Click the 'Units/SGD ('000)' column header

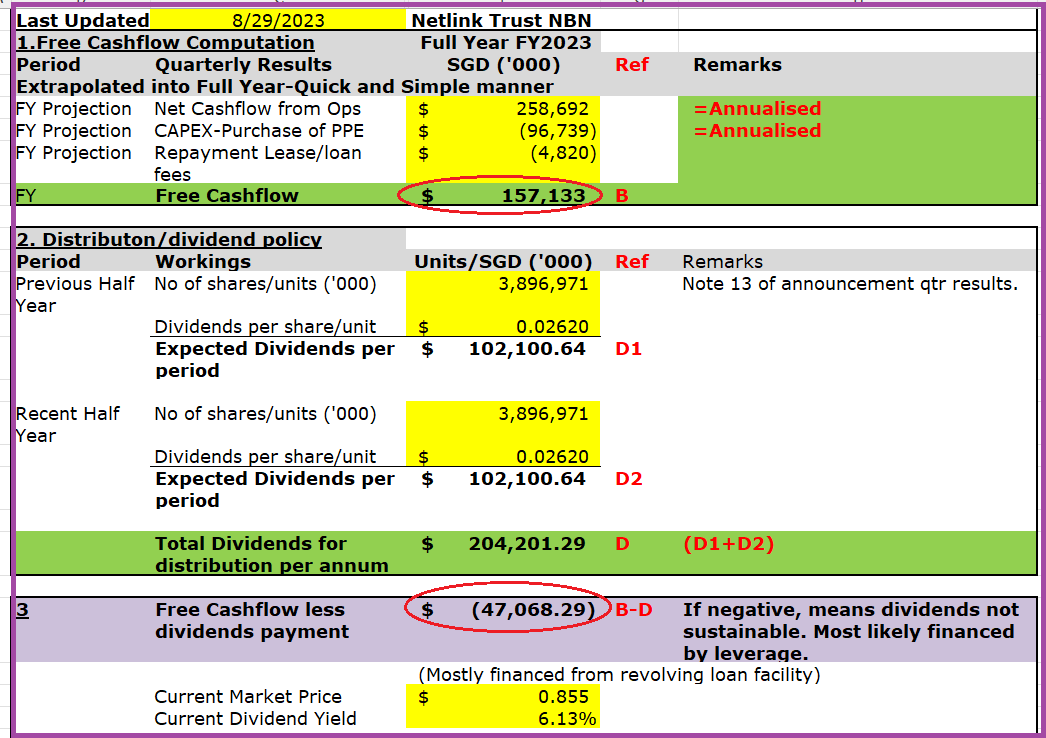(503, 261)
